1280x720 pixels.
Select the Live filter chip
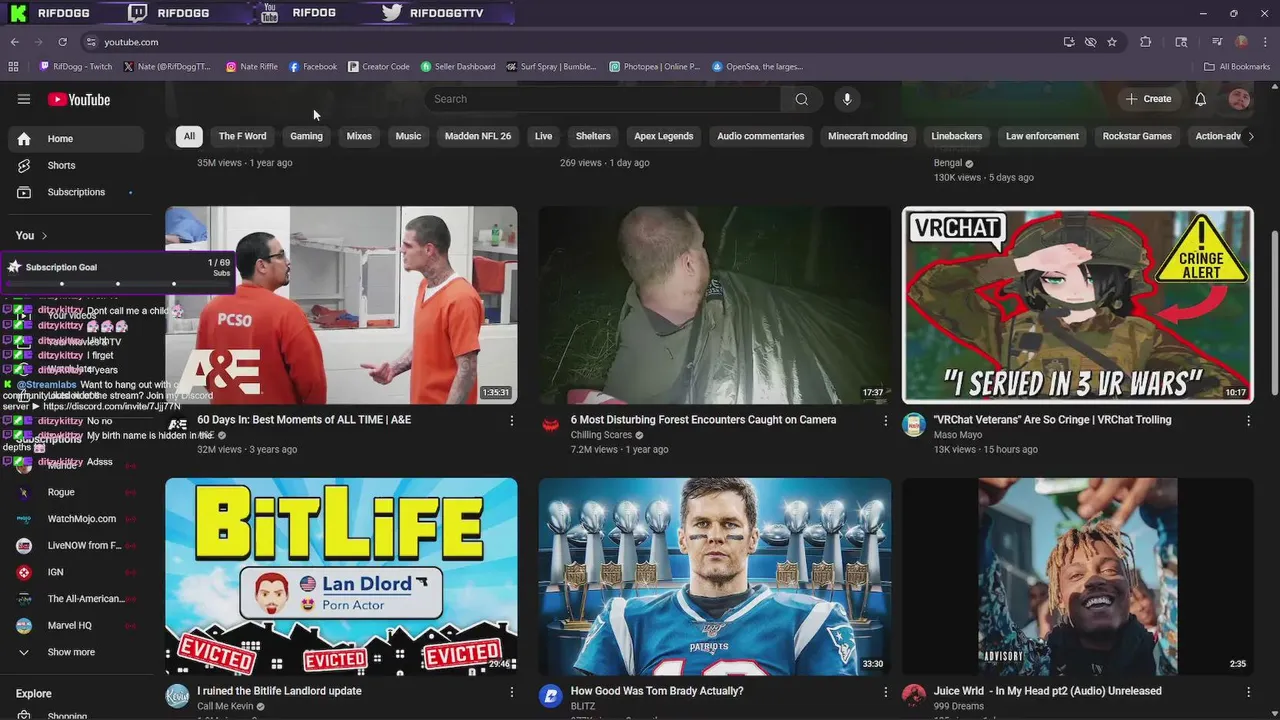pos(543,136)
